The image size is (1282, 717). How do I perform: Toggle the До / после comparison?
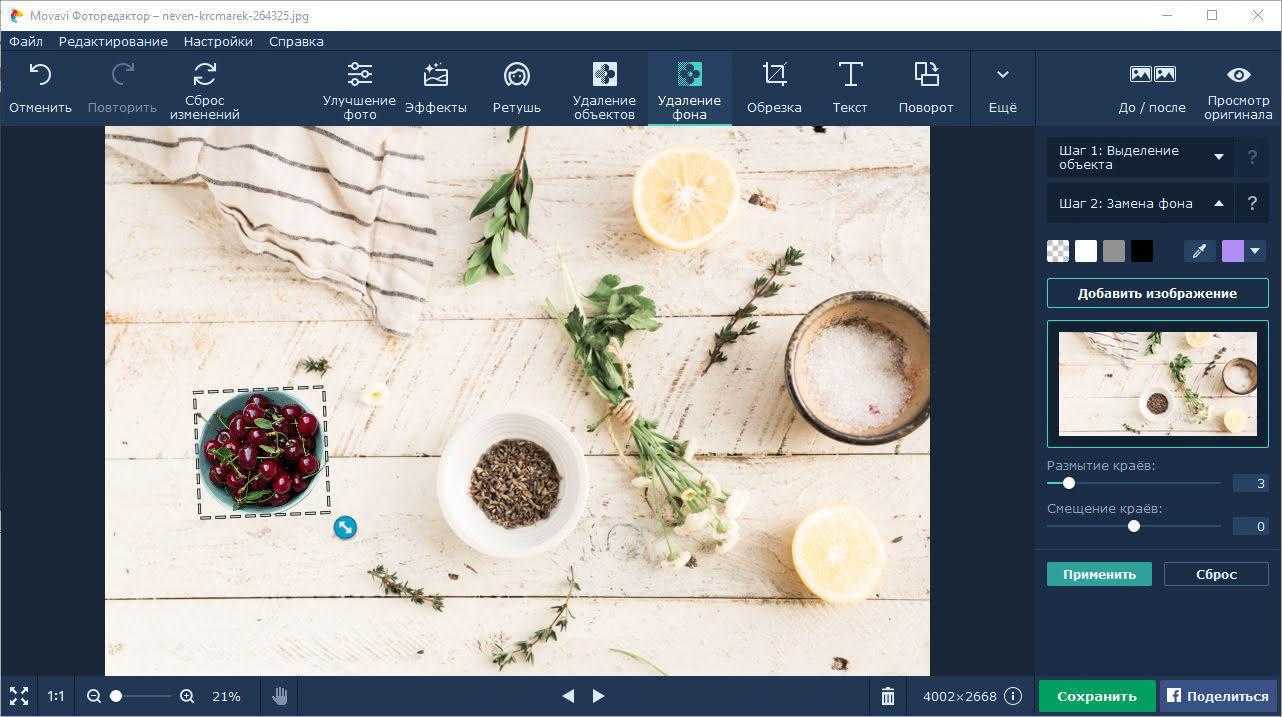(1152, 76)
